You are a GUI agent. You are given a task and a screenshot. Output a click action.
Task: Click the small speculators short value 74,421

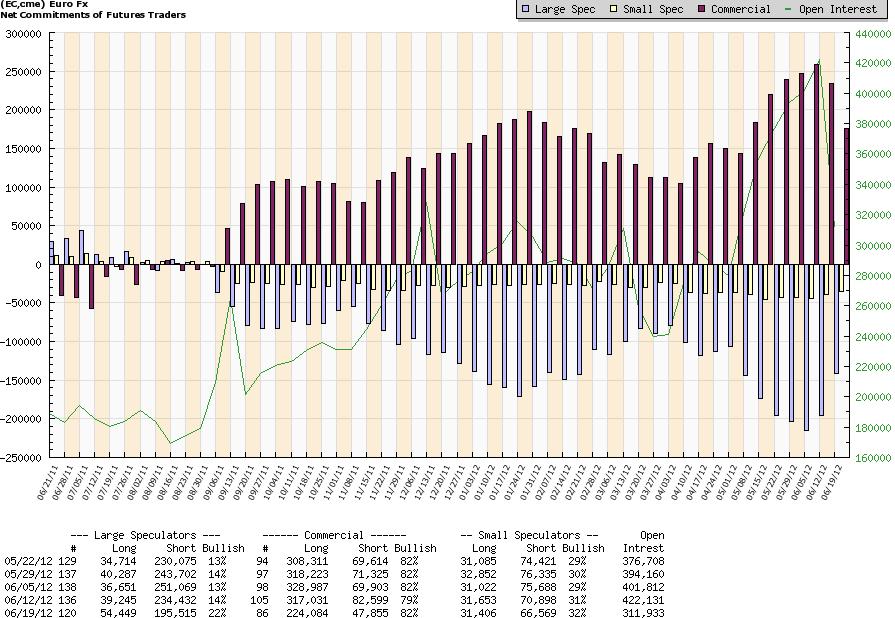[x=538, y=561]
